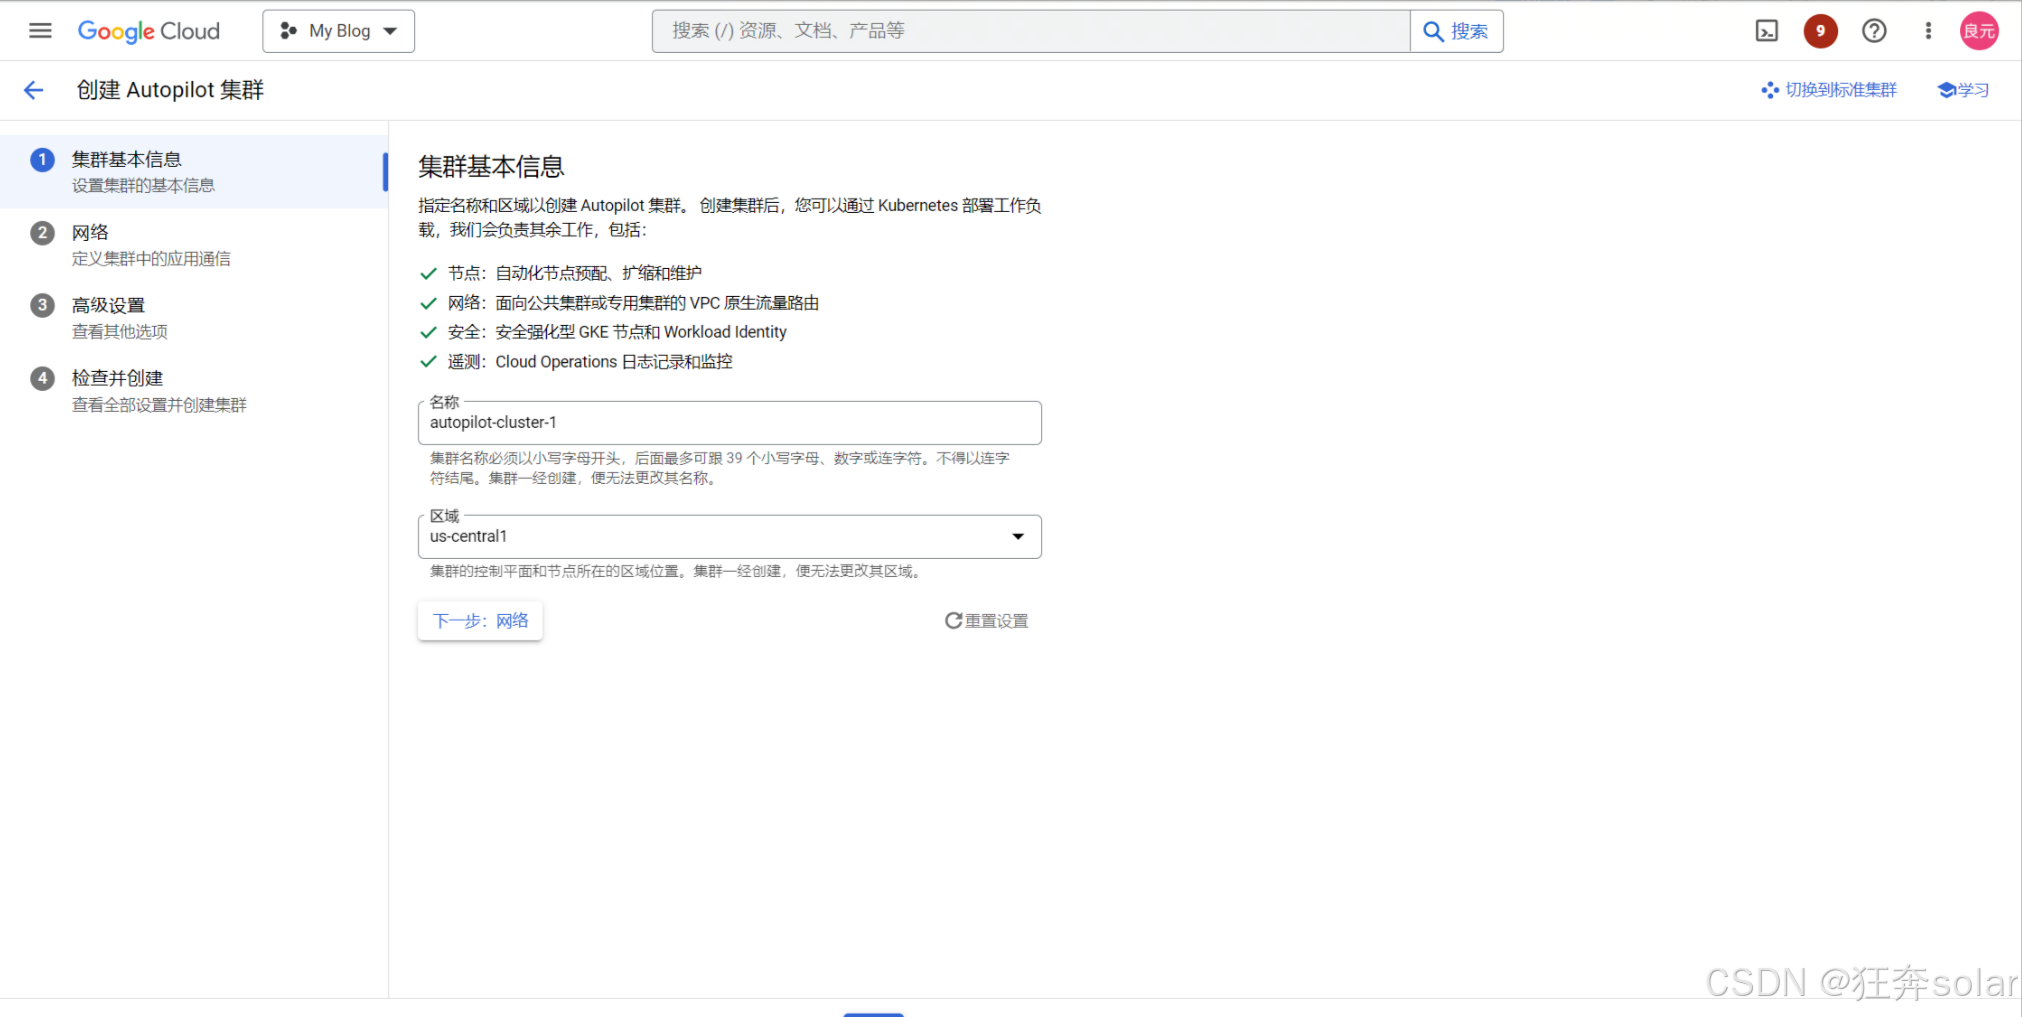Click the Google Cloud logo
The height and width of the screenshot is (1017, 2022).
click(149, 31)
